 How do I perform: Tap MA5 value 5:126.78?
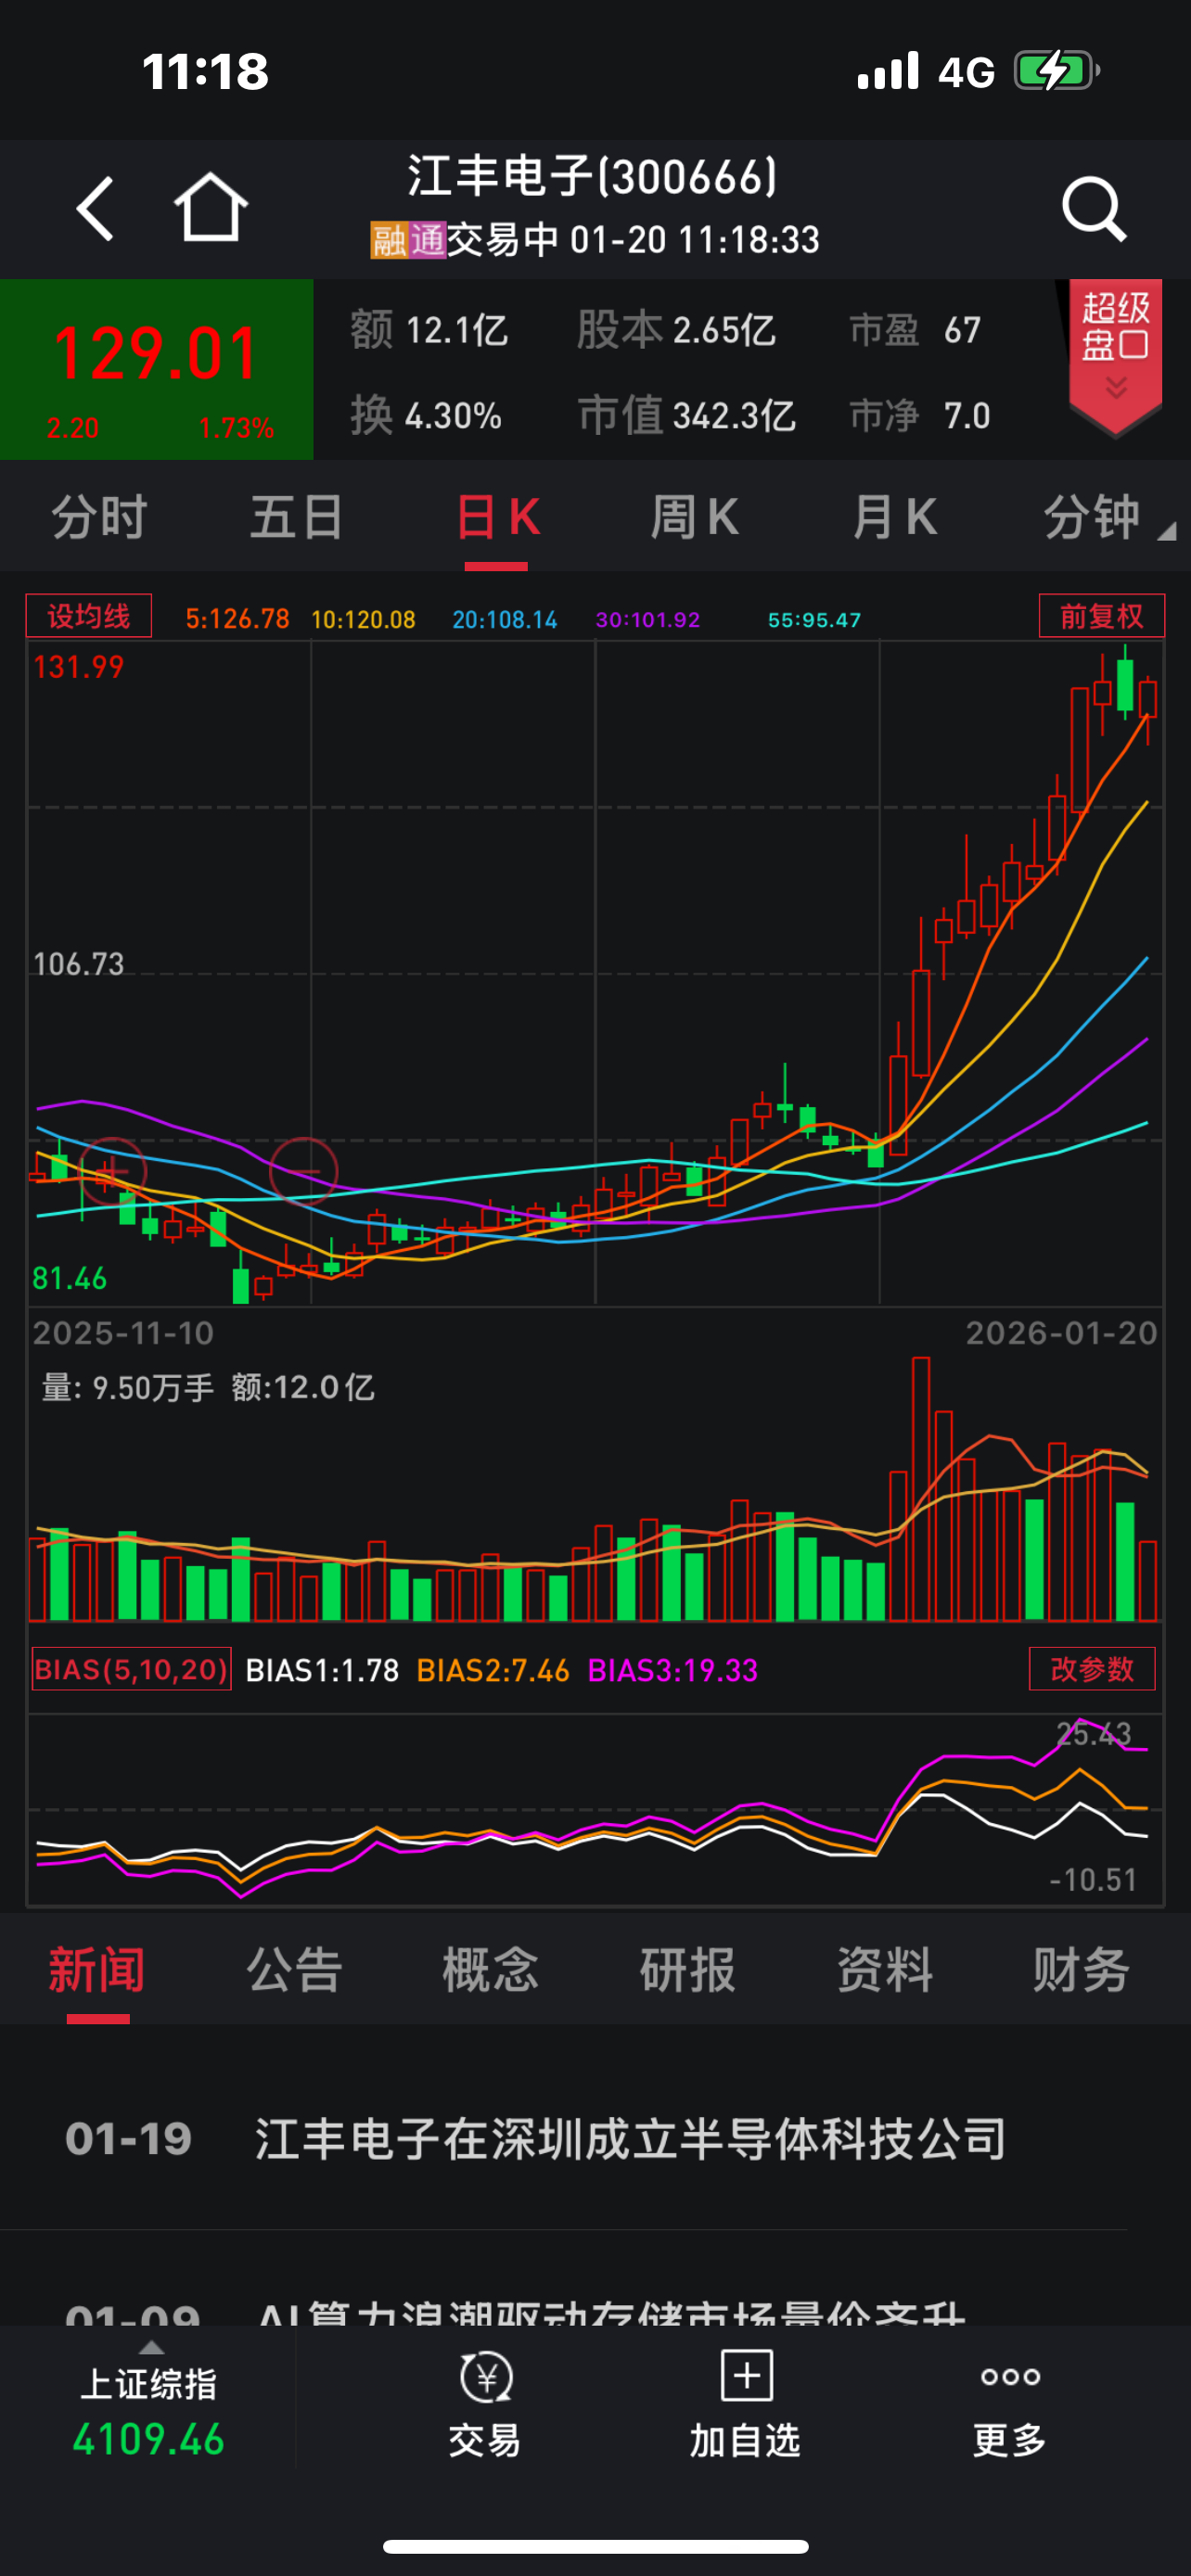[x=237, y=619]
